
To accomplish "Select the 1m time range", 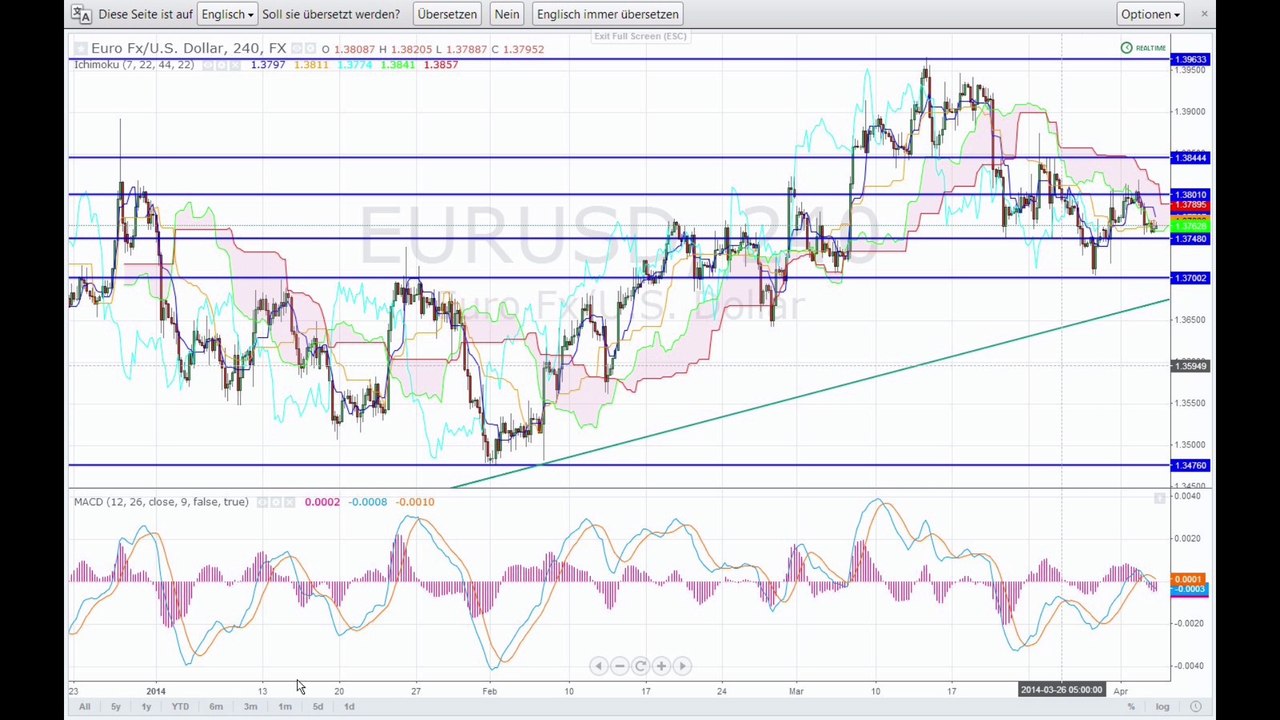I will 285,707.
